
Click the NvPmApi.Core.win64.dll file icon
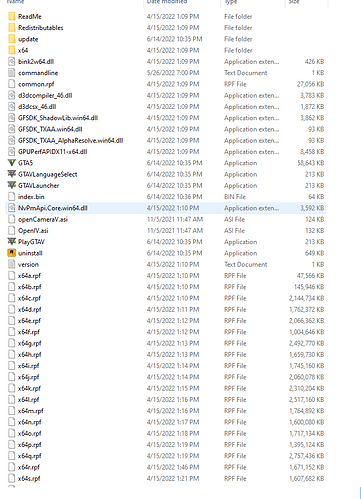[12, 208]
